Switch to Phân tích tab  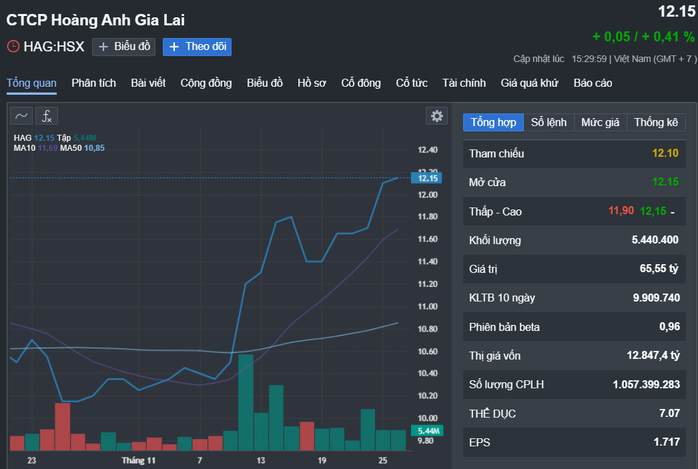point(93,83)
